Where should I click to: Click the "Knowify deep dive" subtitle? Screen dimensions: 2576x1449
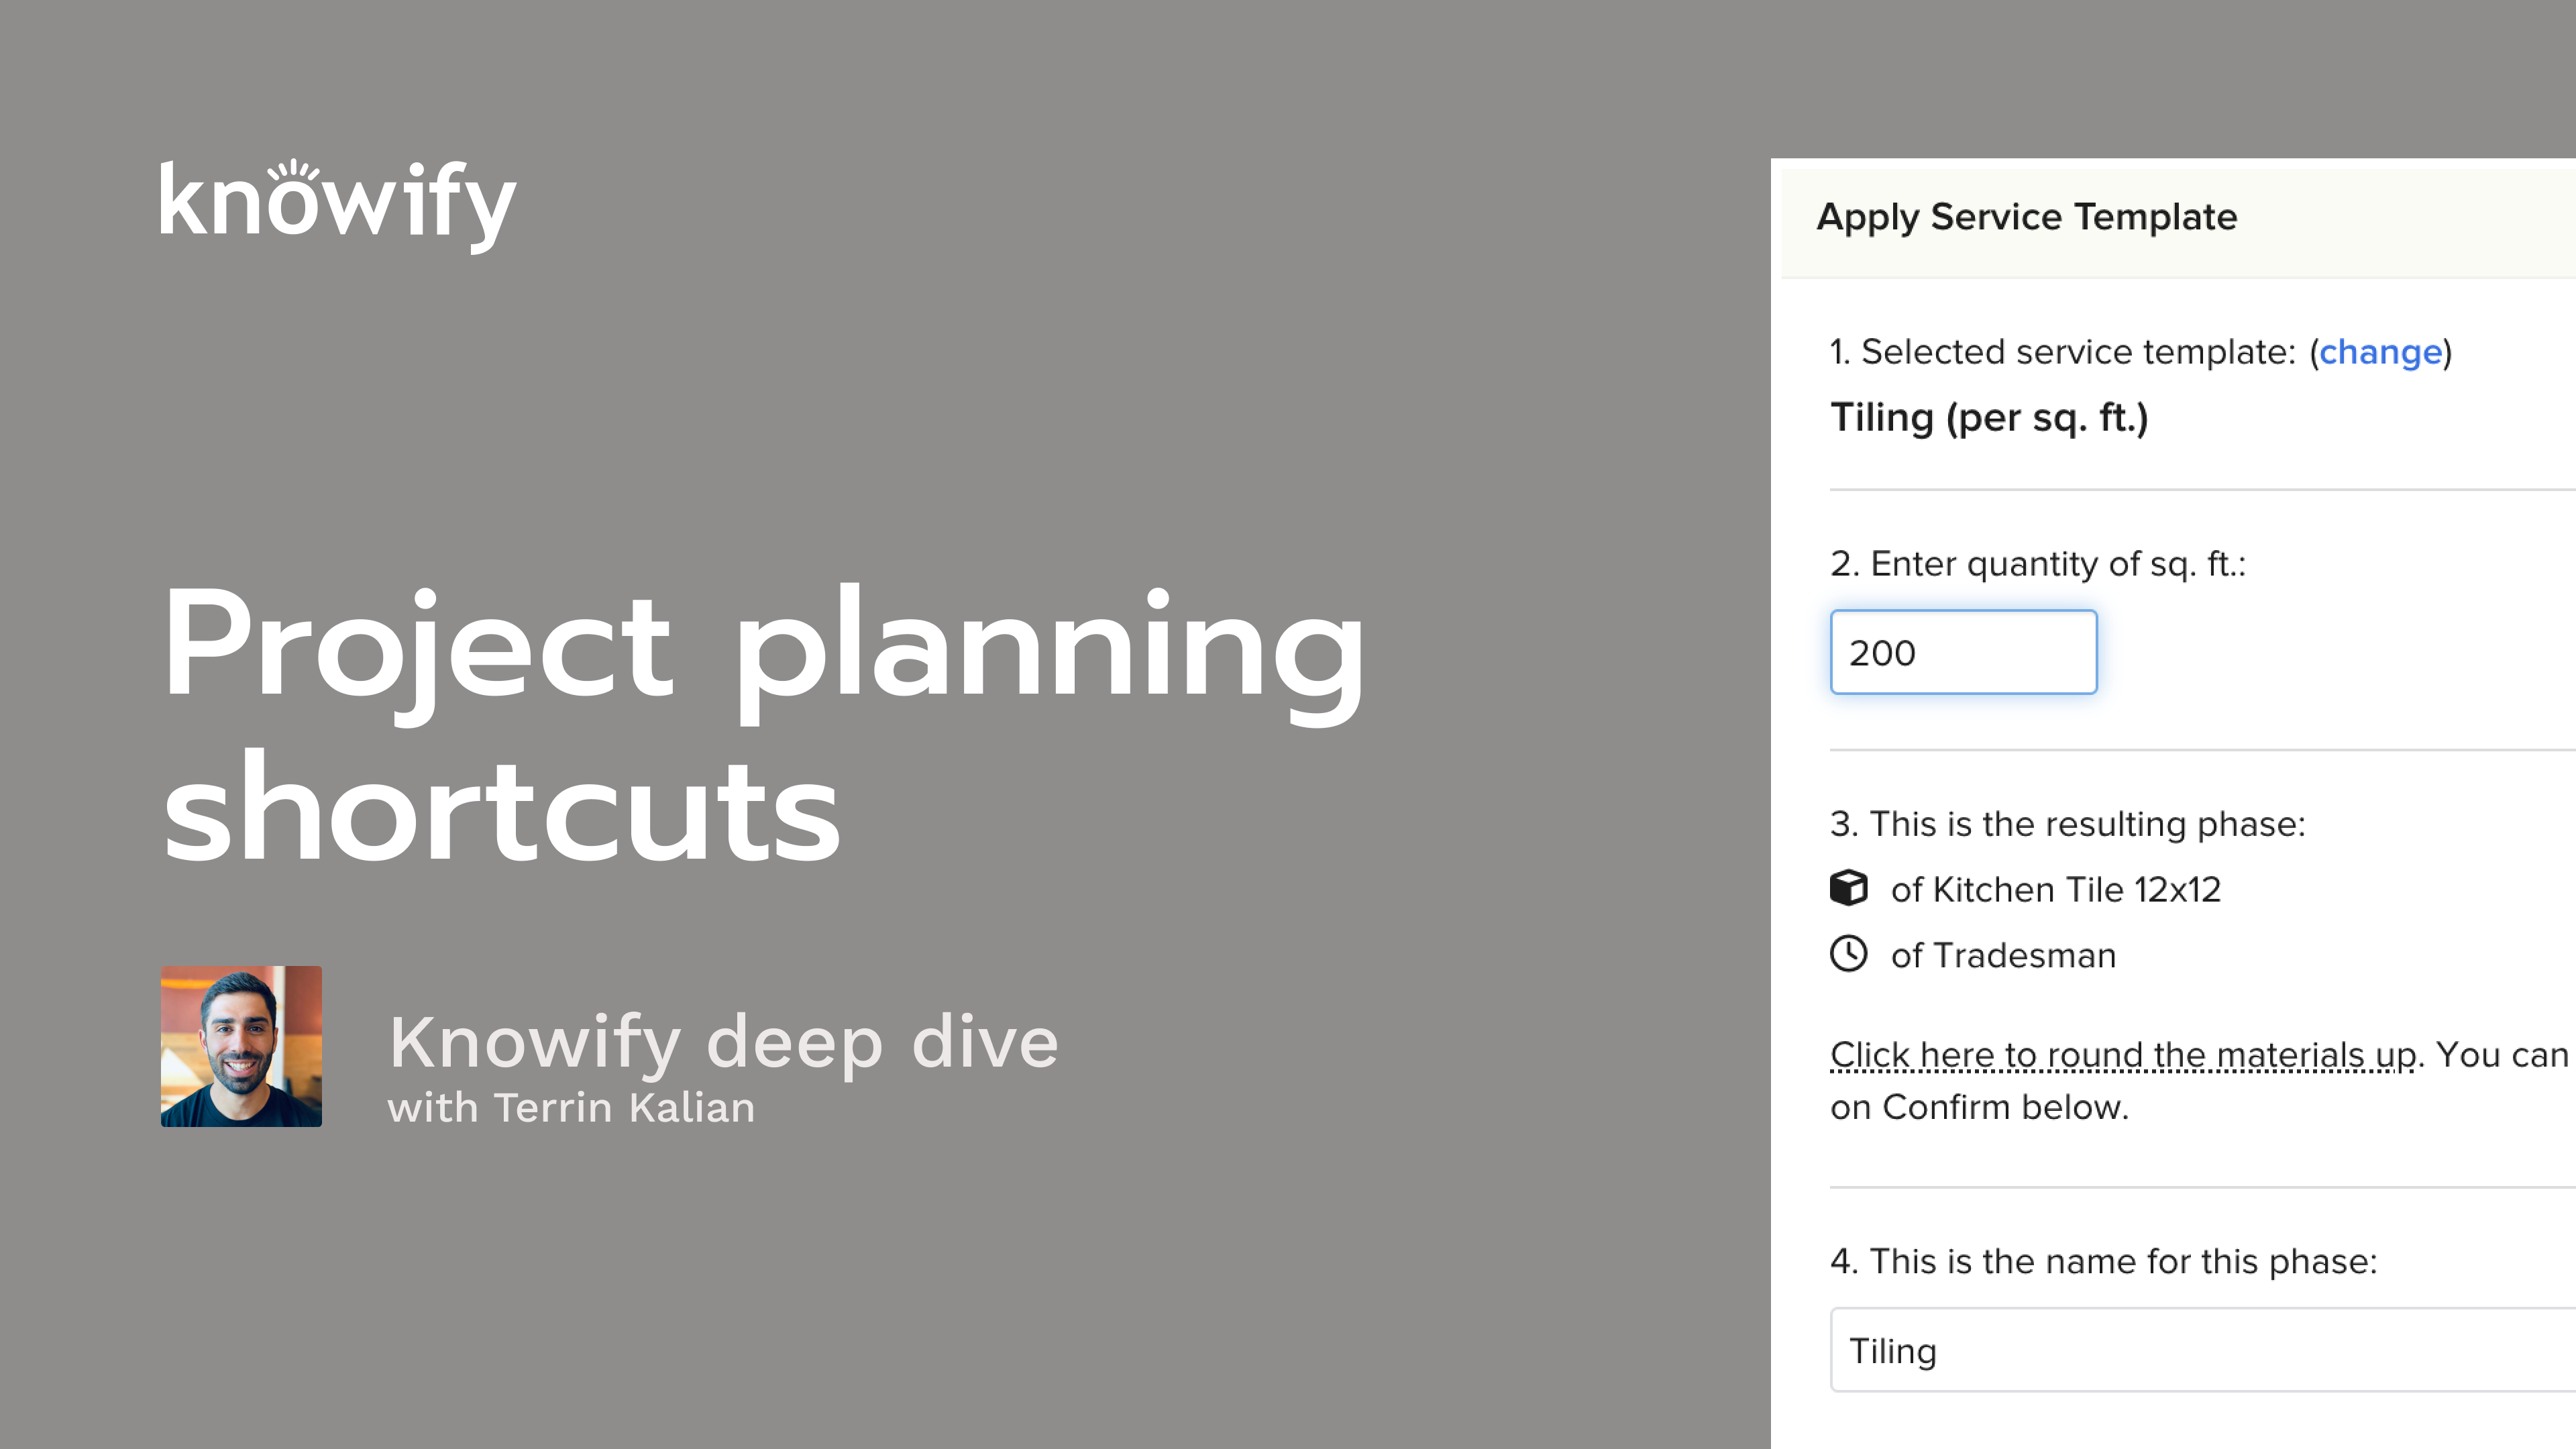[x=723, y=1042]
